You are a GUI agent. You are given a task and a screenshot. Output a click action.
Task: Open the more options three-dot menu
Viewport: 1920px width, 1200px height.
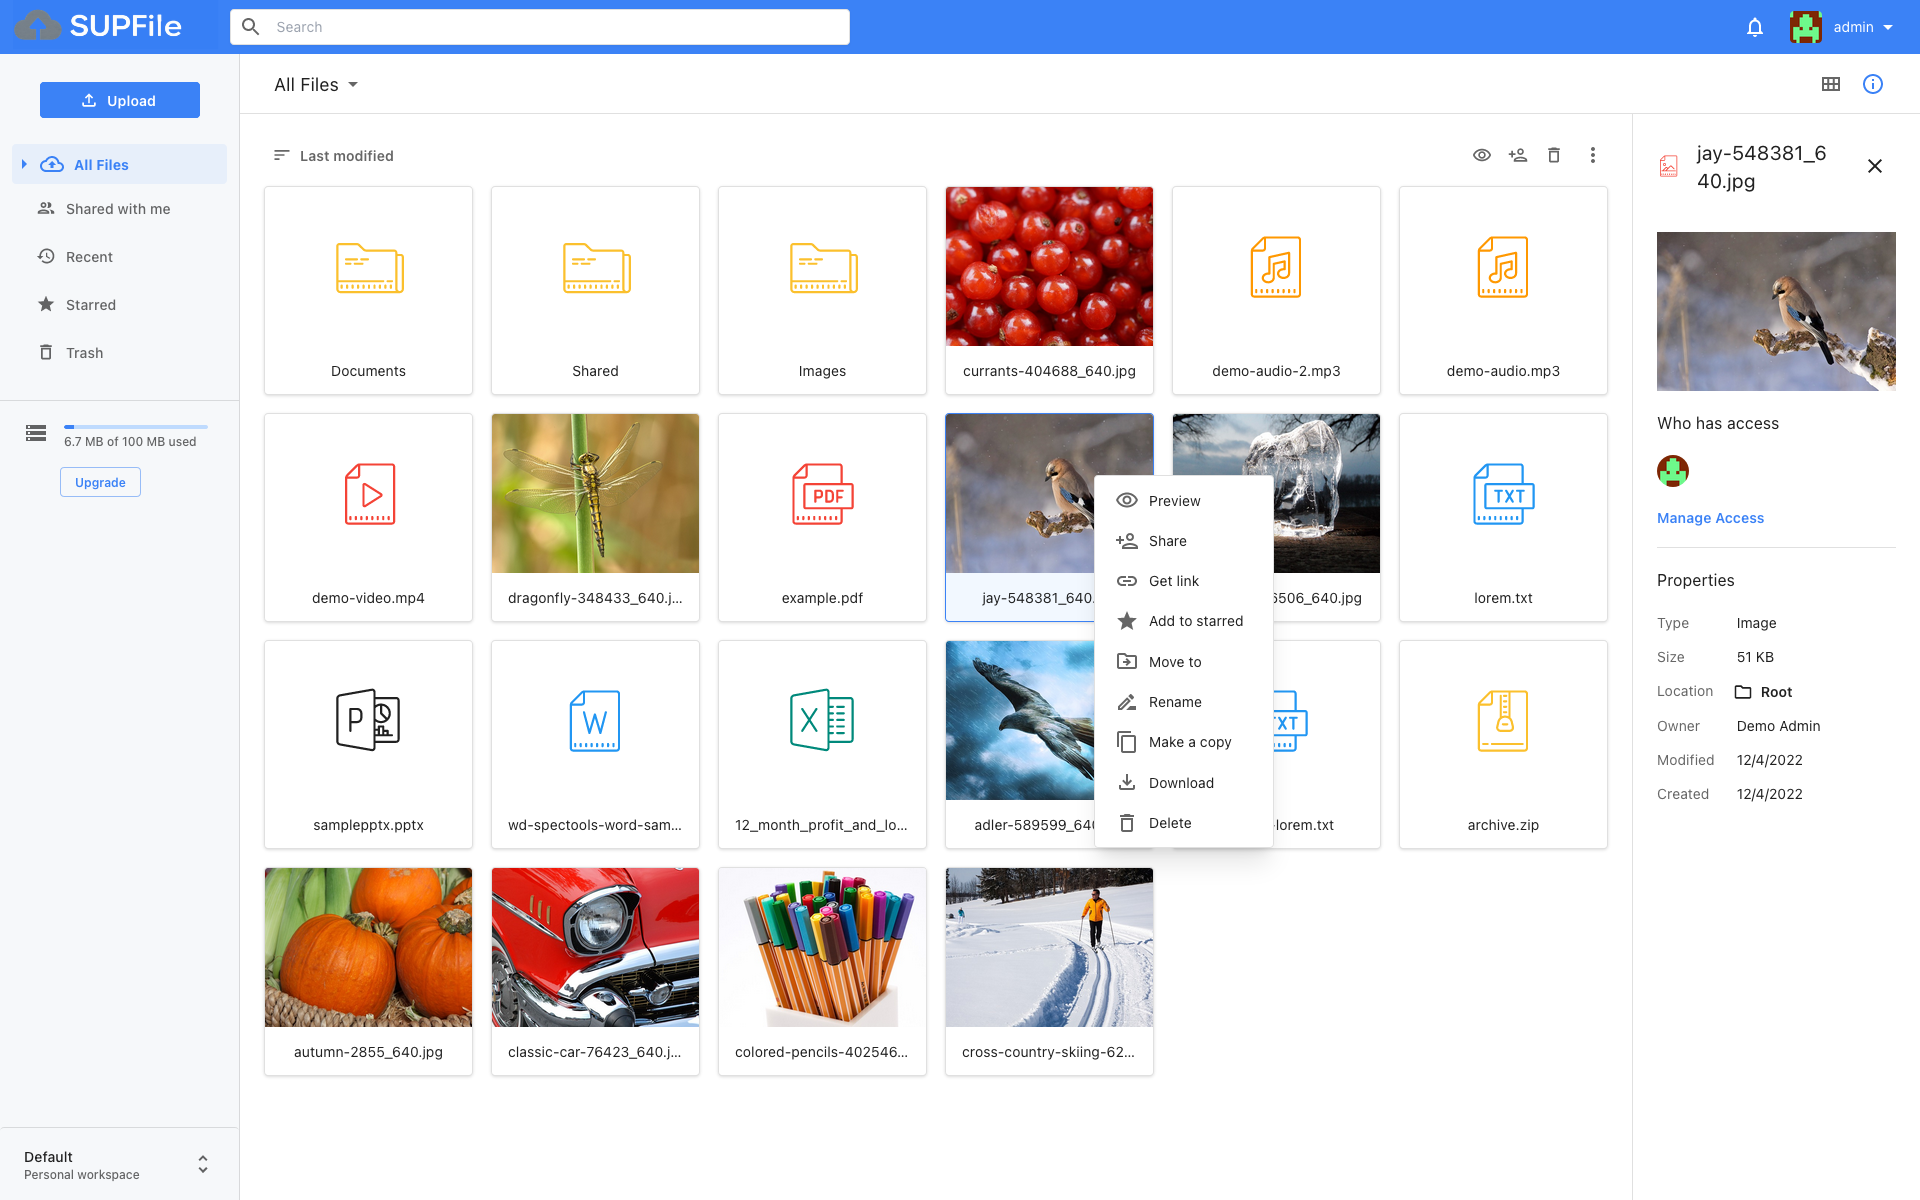(x=1593, y=155)
